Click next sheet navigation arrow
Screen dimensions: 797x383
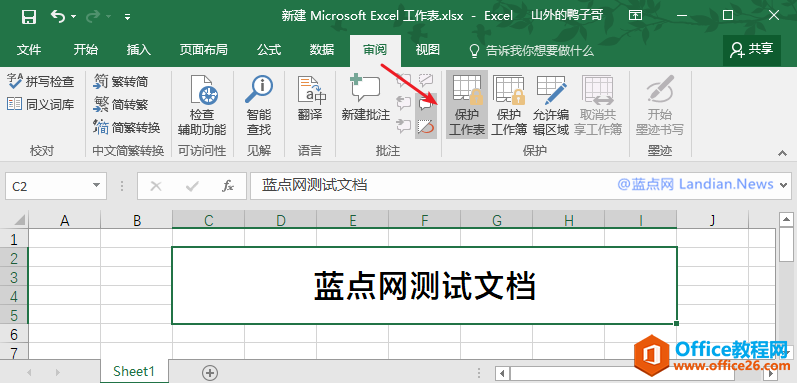(57, 372)
